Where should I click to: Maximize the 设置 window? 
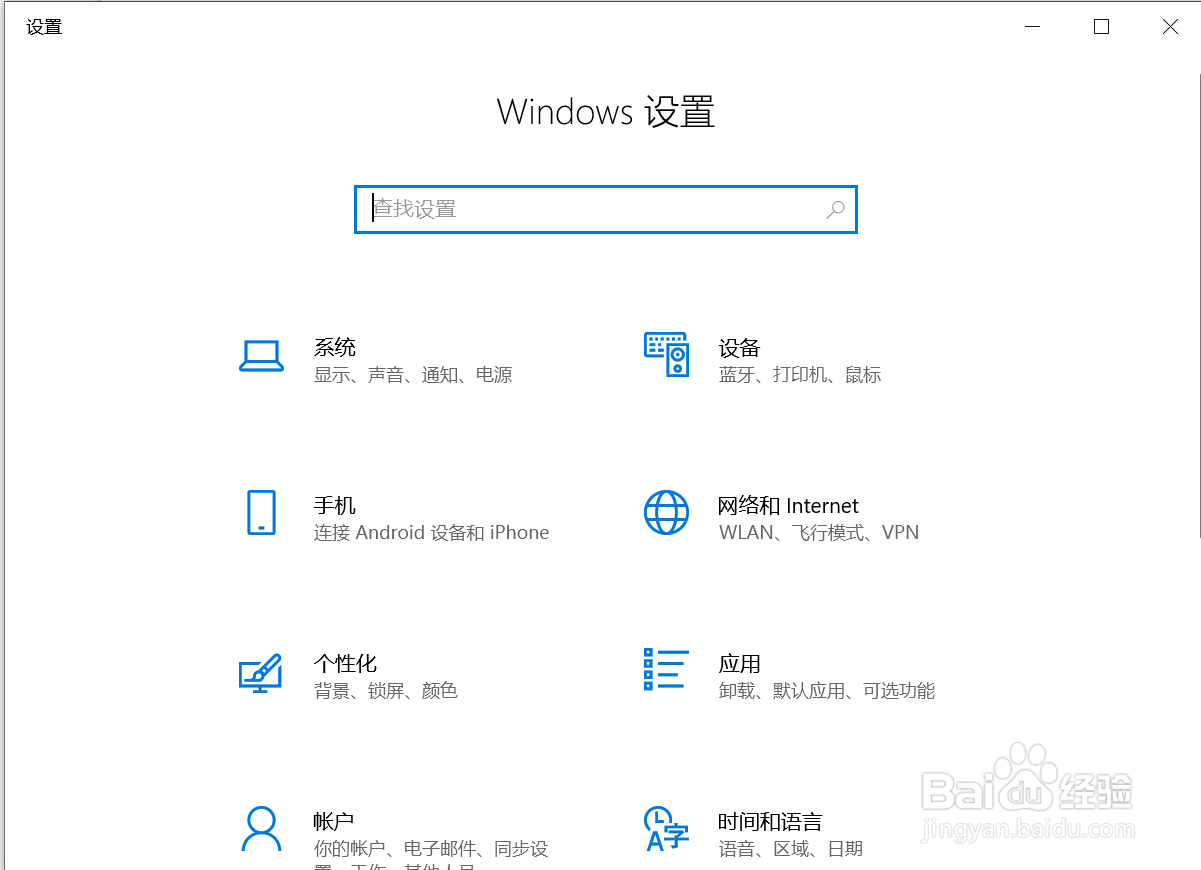coord(1101,27)
